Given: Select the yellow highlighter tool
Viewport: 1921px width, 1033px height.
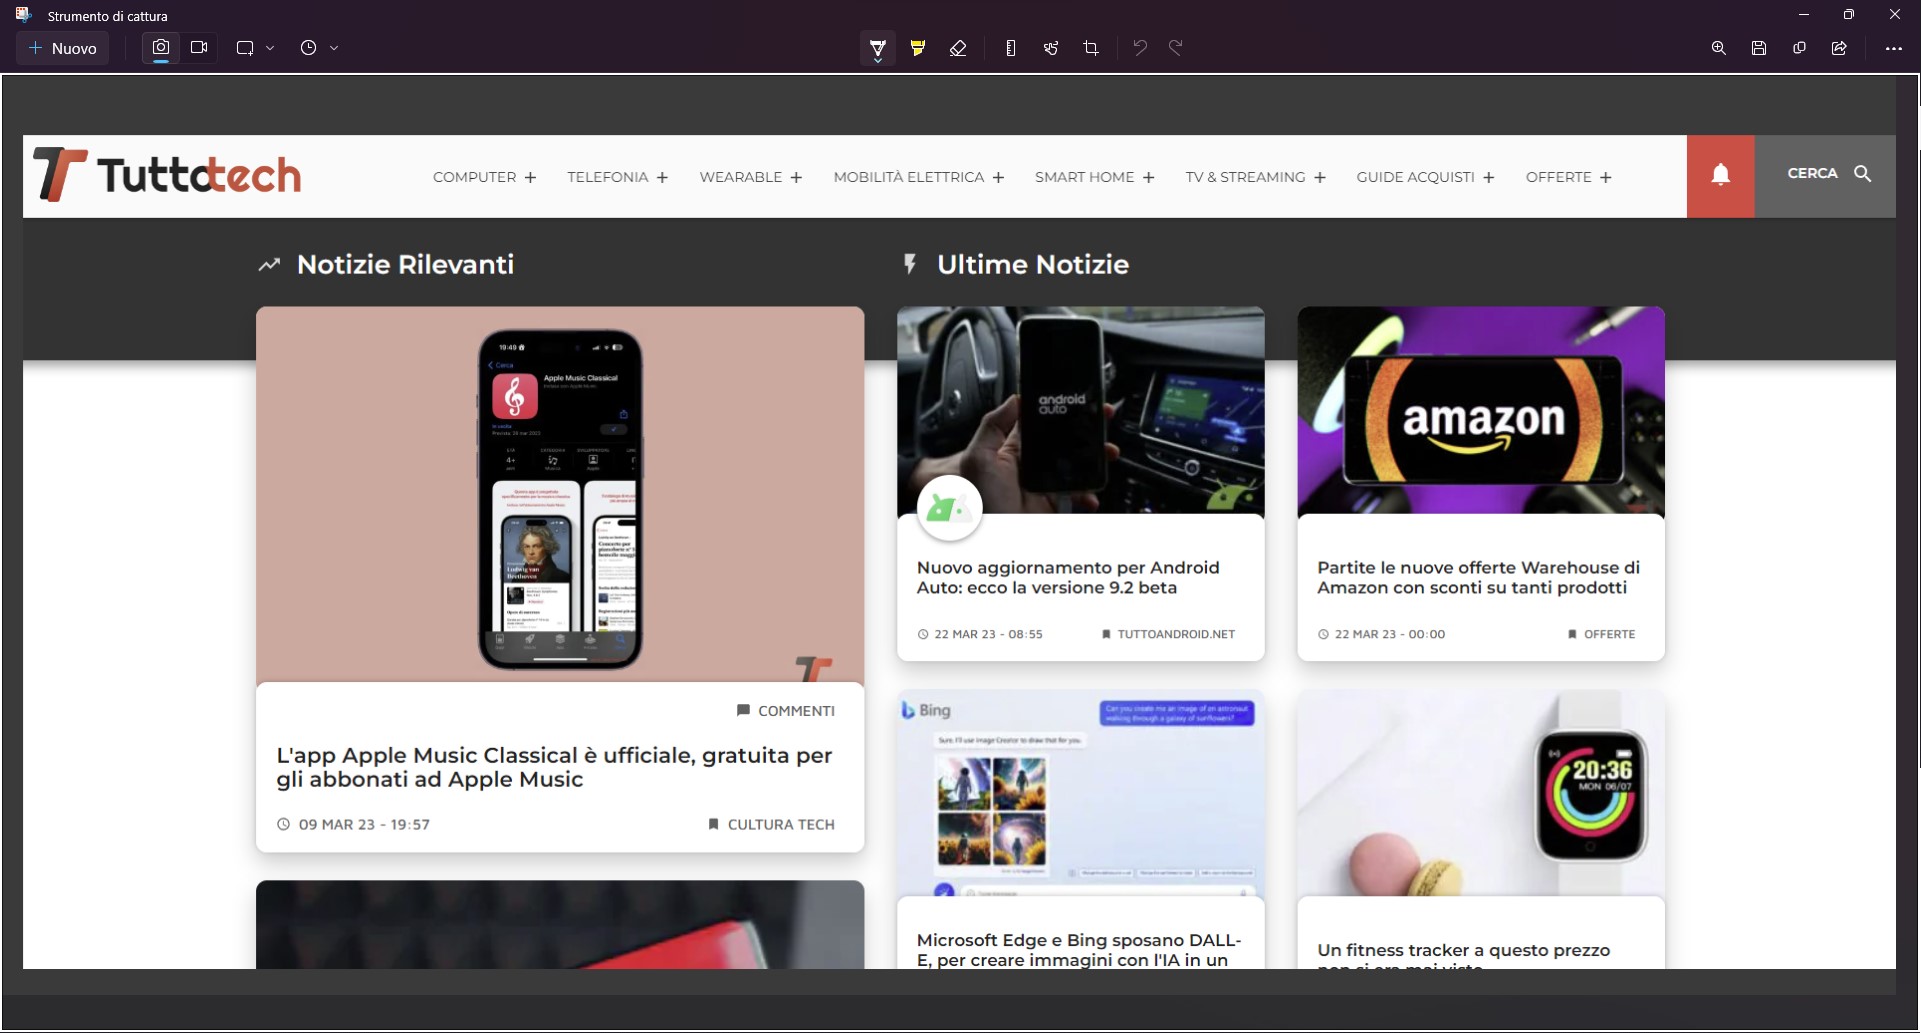Looking at the screenshot, I should 917,48.
